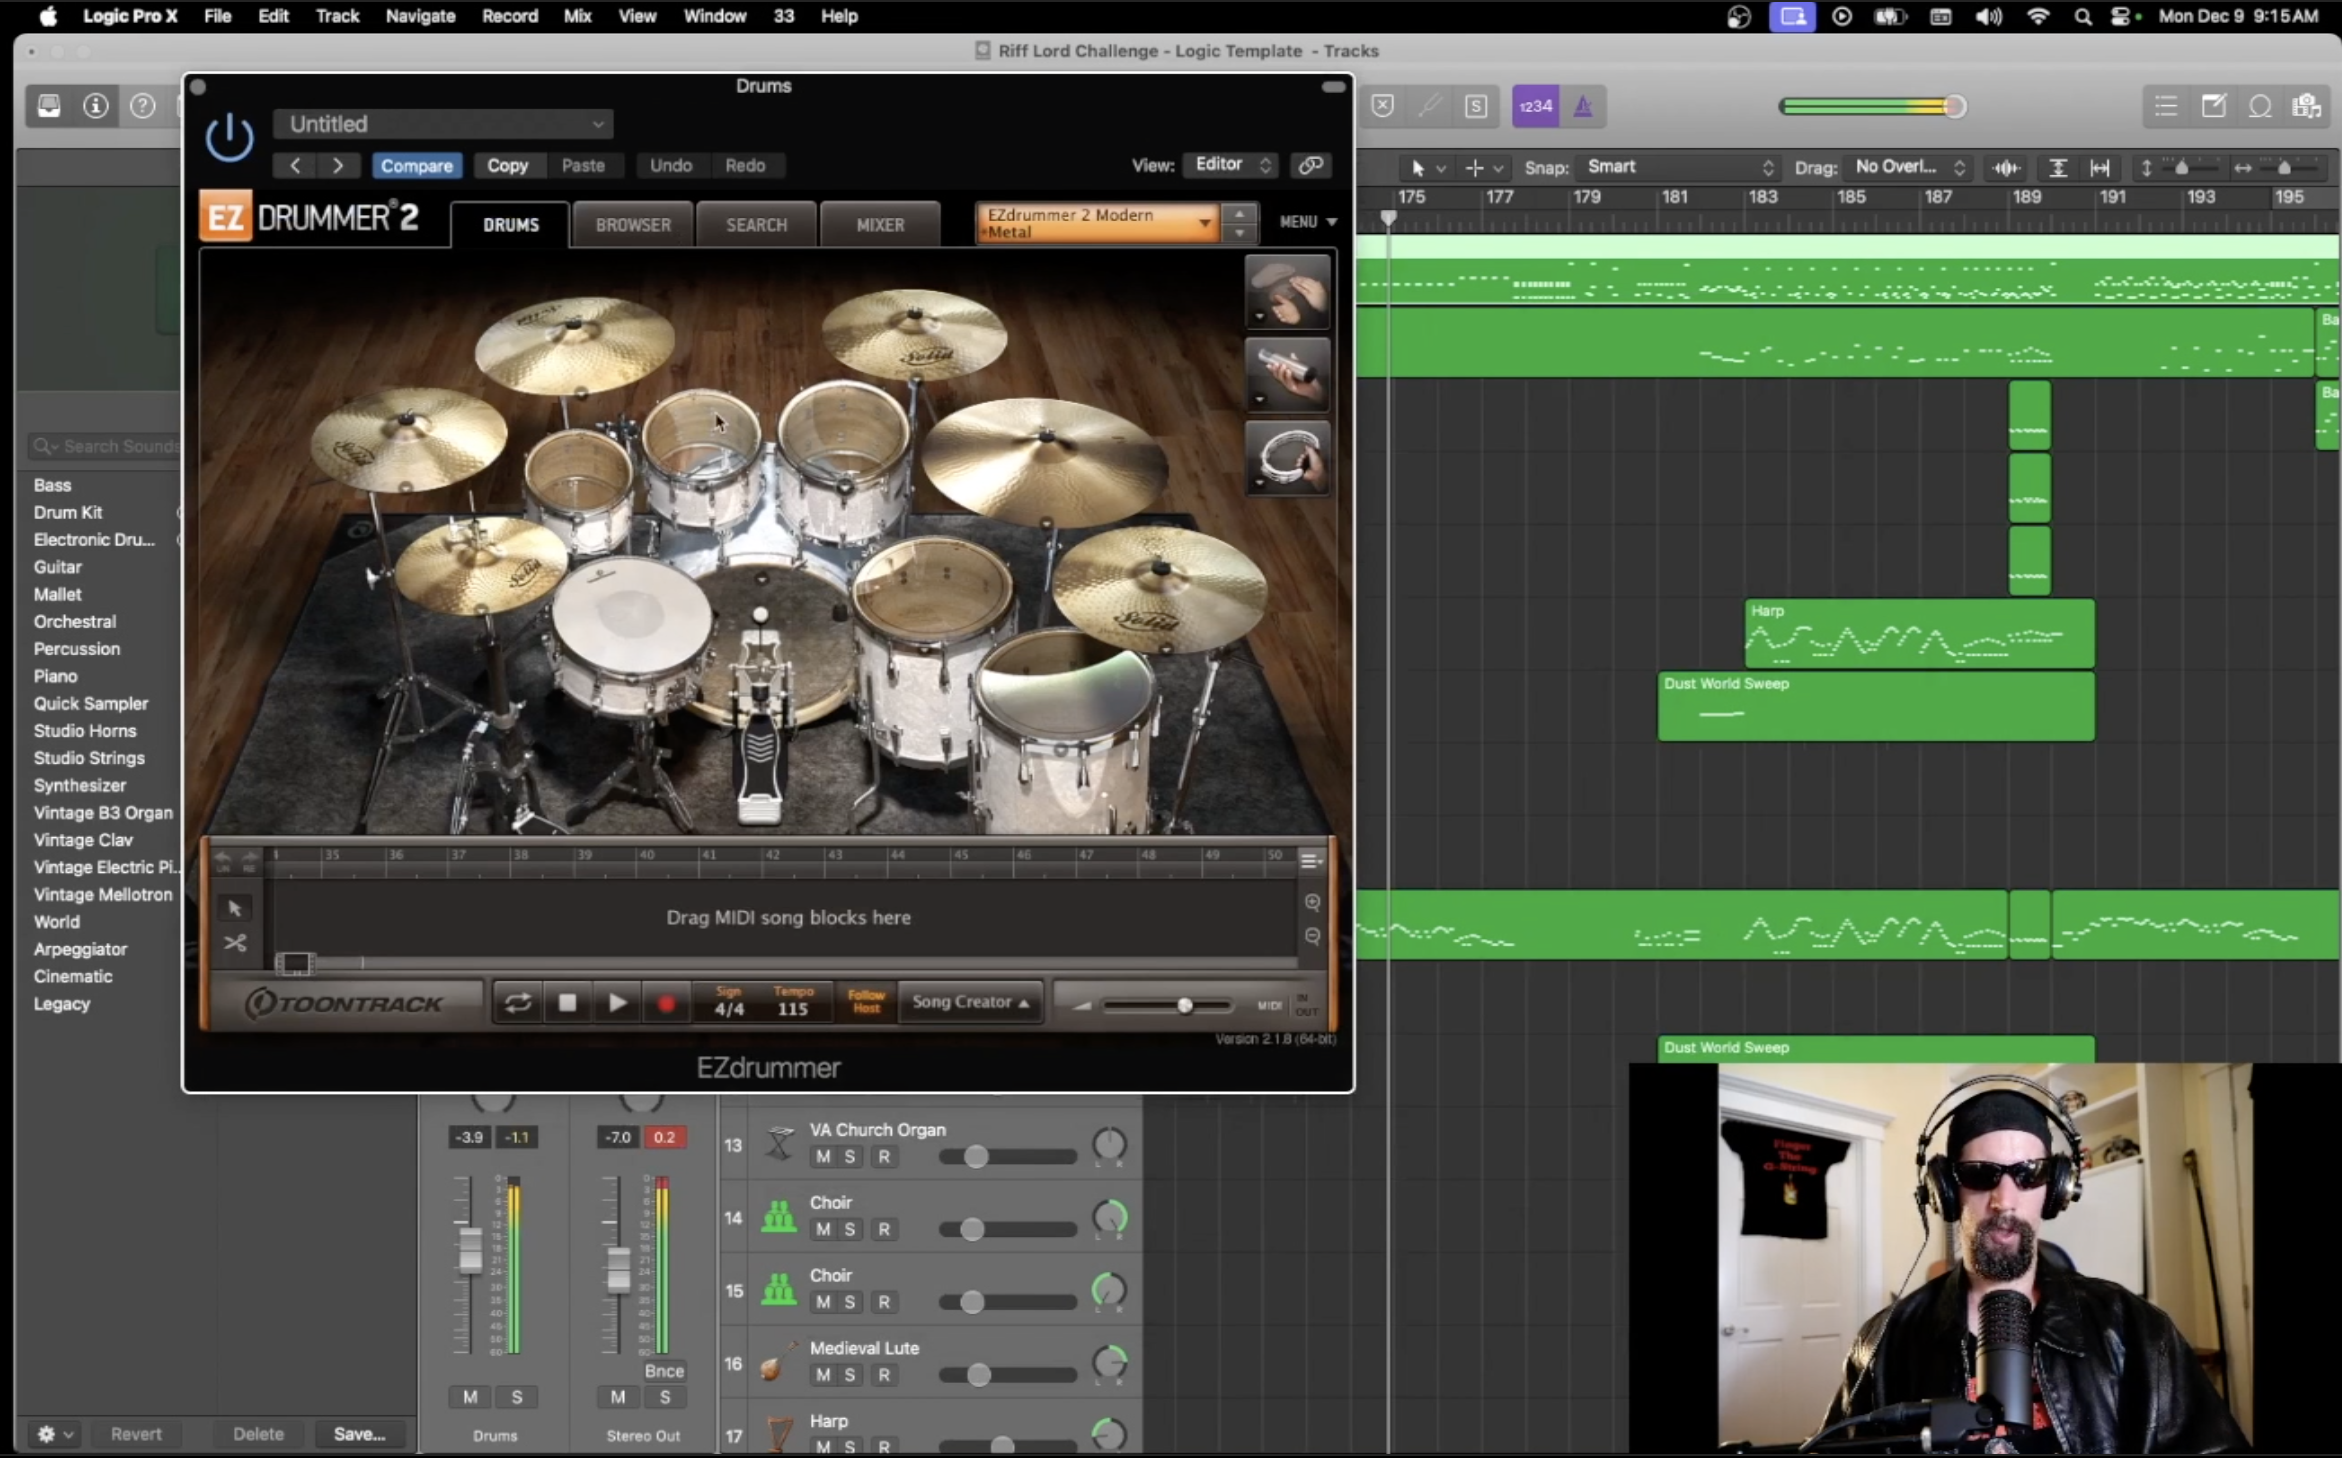Screen dimensions: 2342x1458
Task: Open the left-click pointer tool menu
Action: point(1427,168)
